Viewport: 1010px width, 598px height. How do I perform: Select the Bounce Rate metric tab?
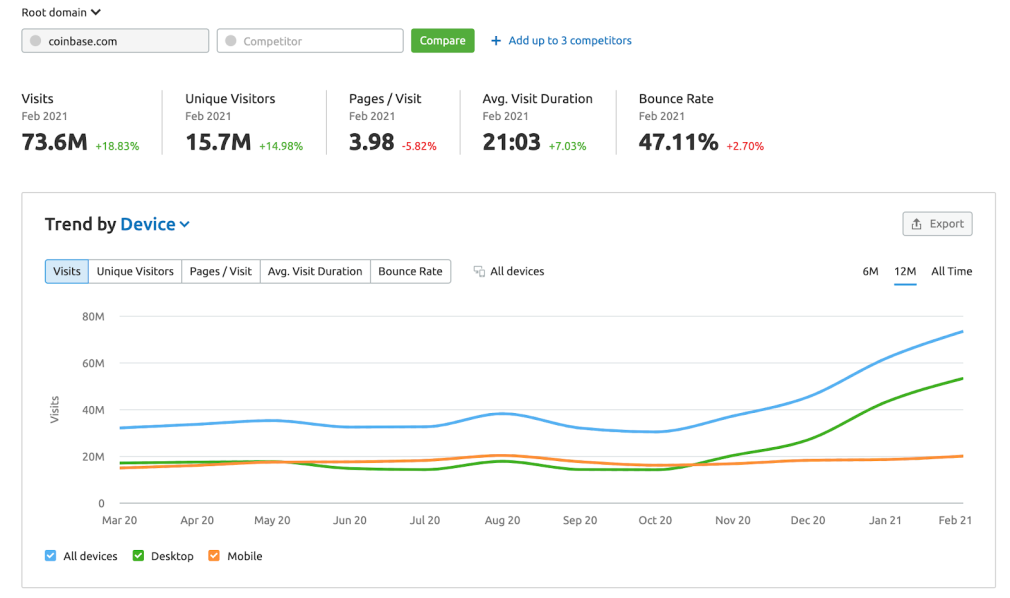(410, 270)
